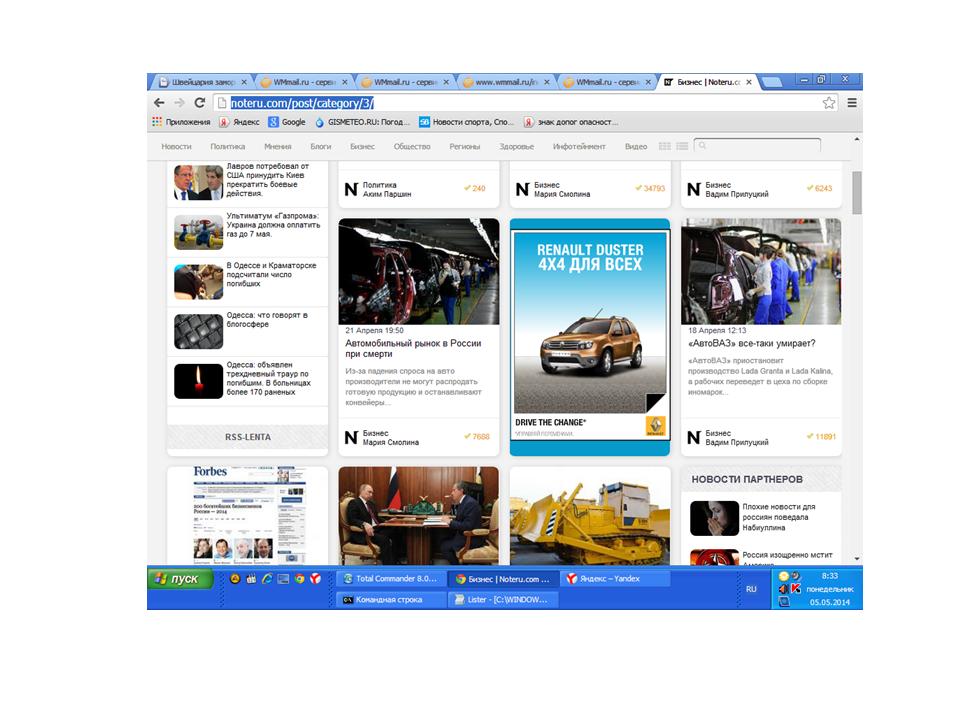This screenshot has width=960, height=720.
Task: Switch to Командная строка taskbar button
Action: 391,599
